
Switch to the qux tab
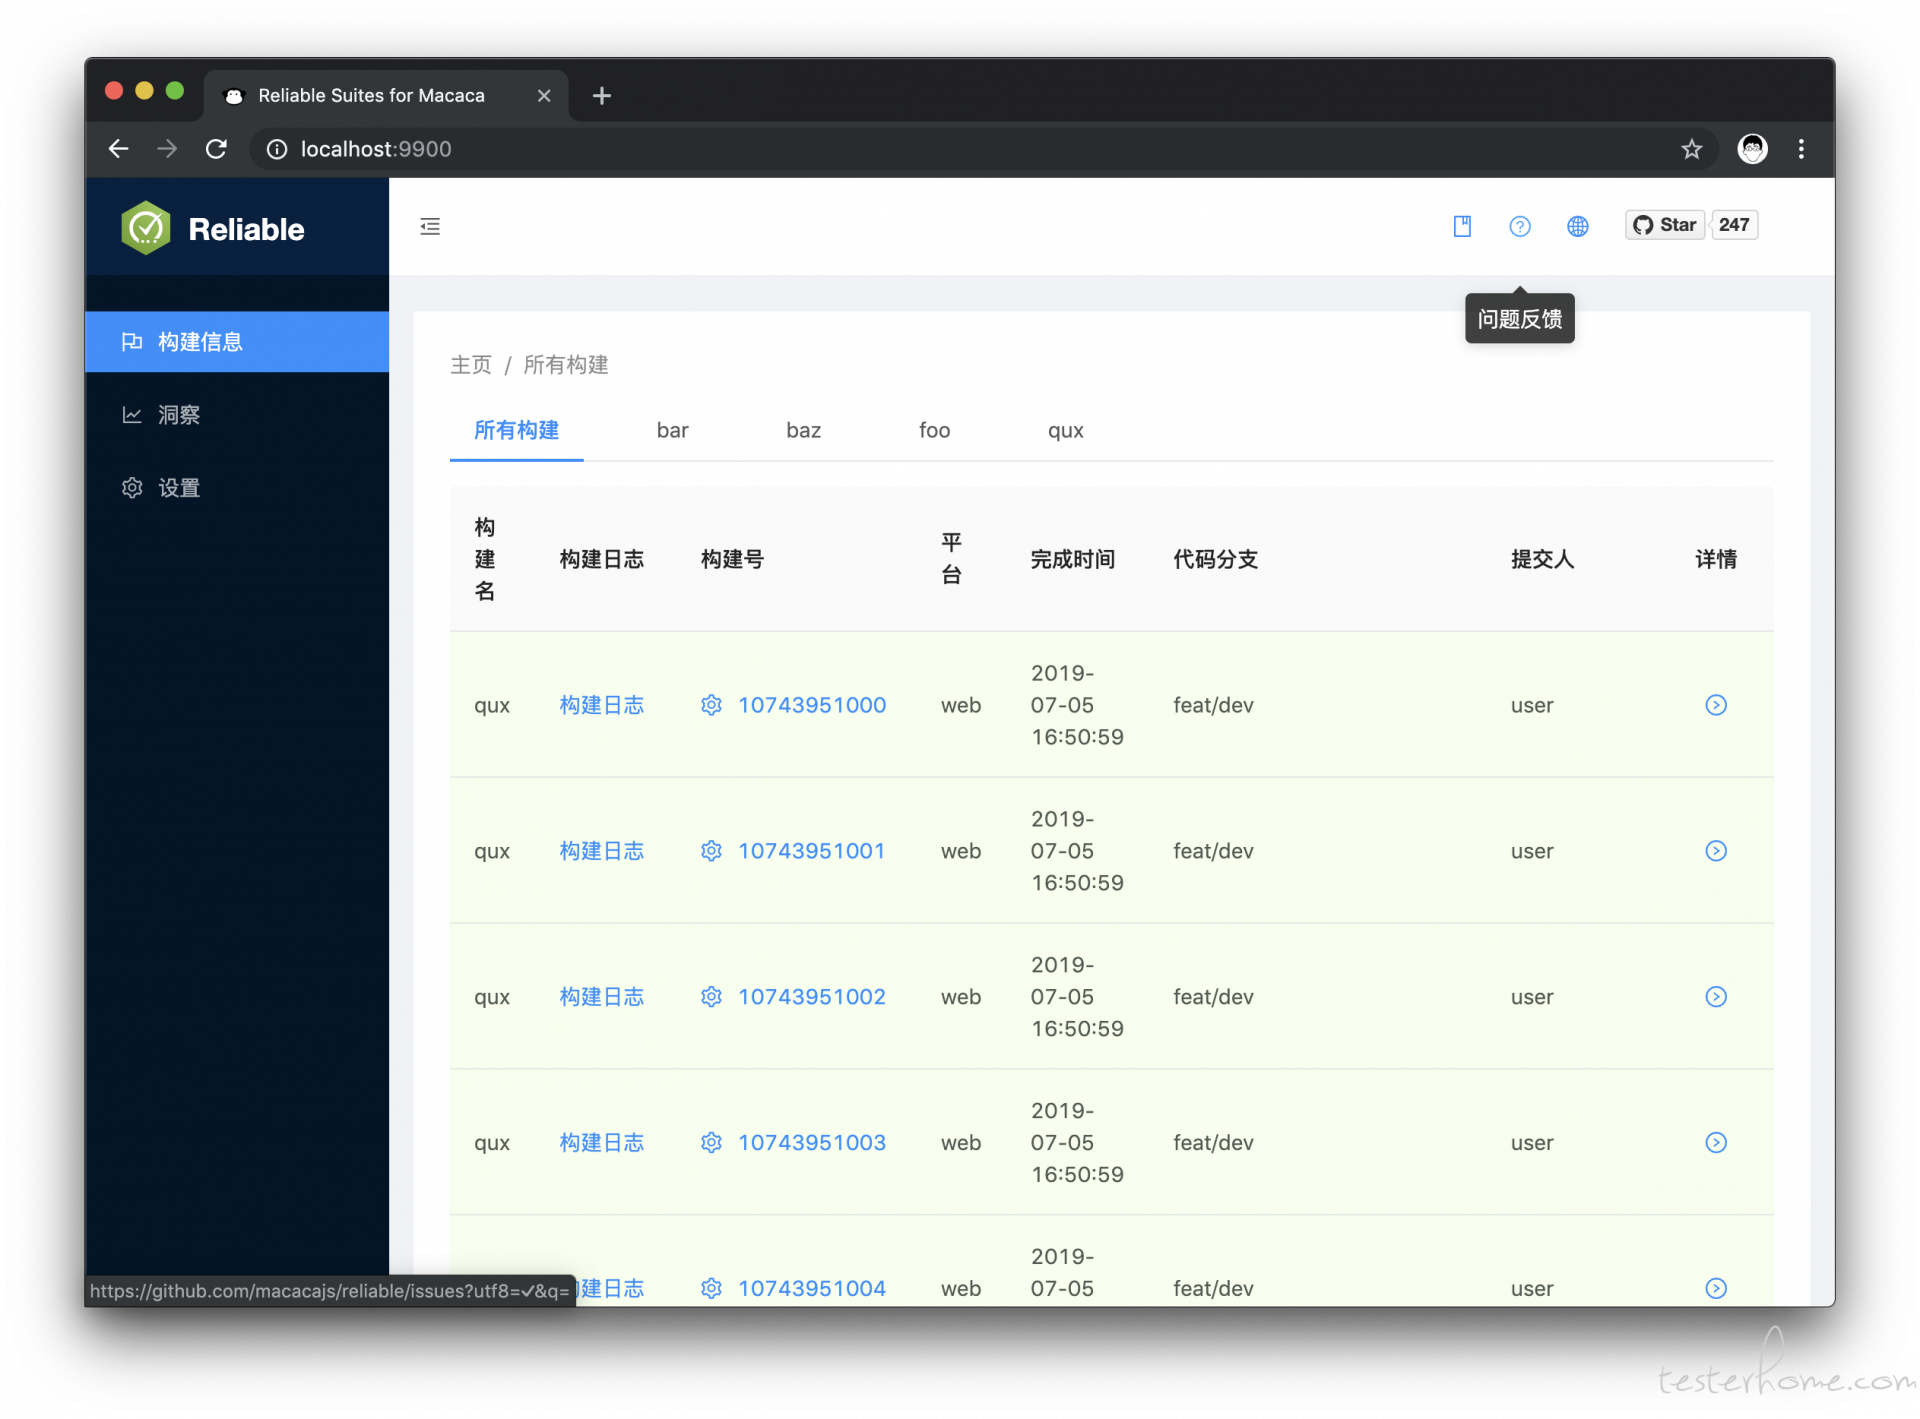coord(1065,430)
